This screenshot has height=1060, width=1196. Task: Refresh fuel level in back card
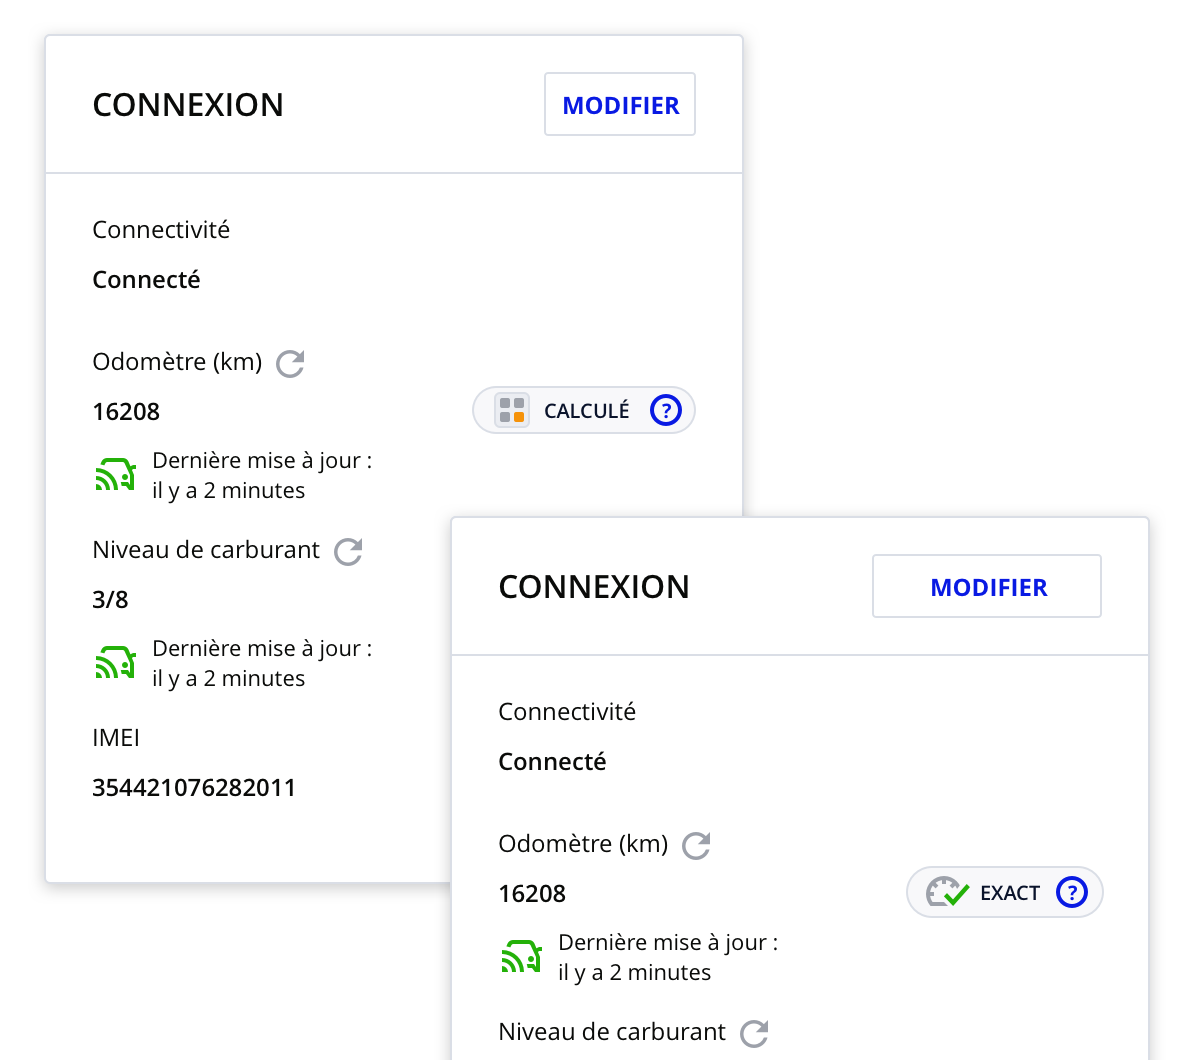coord(348,551)
